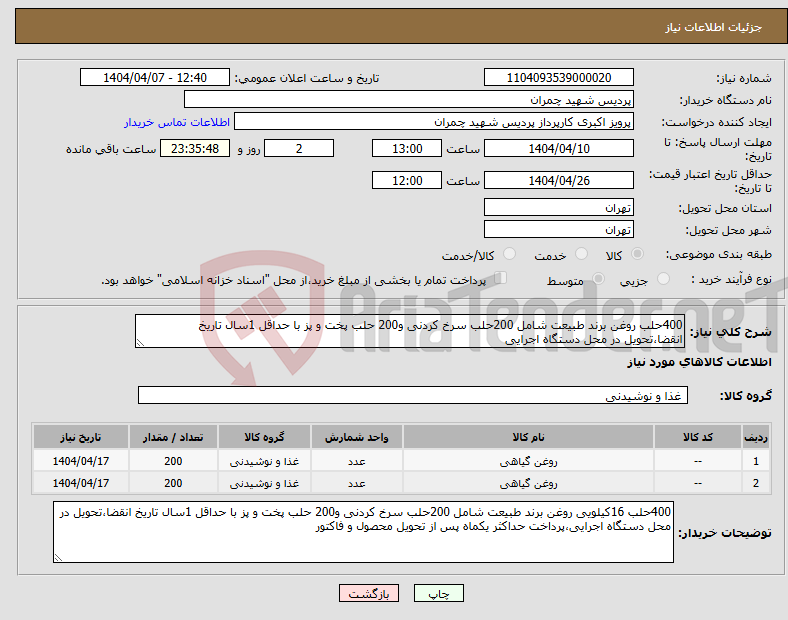
Task: Click quantity 200 in row 2
Action: coord(173,483)
